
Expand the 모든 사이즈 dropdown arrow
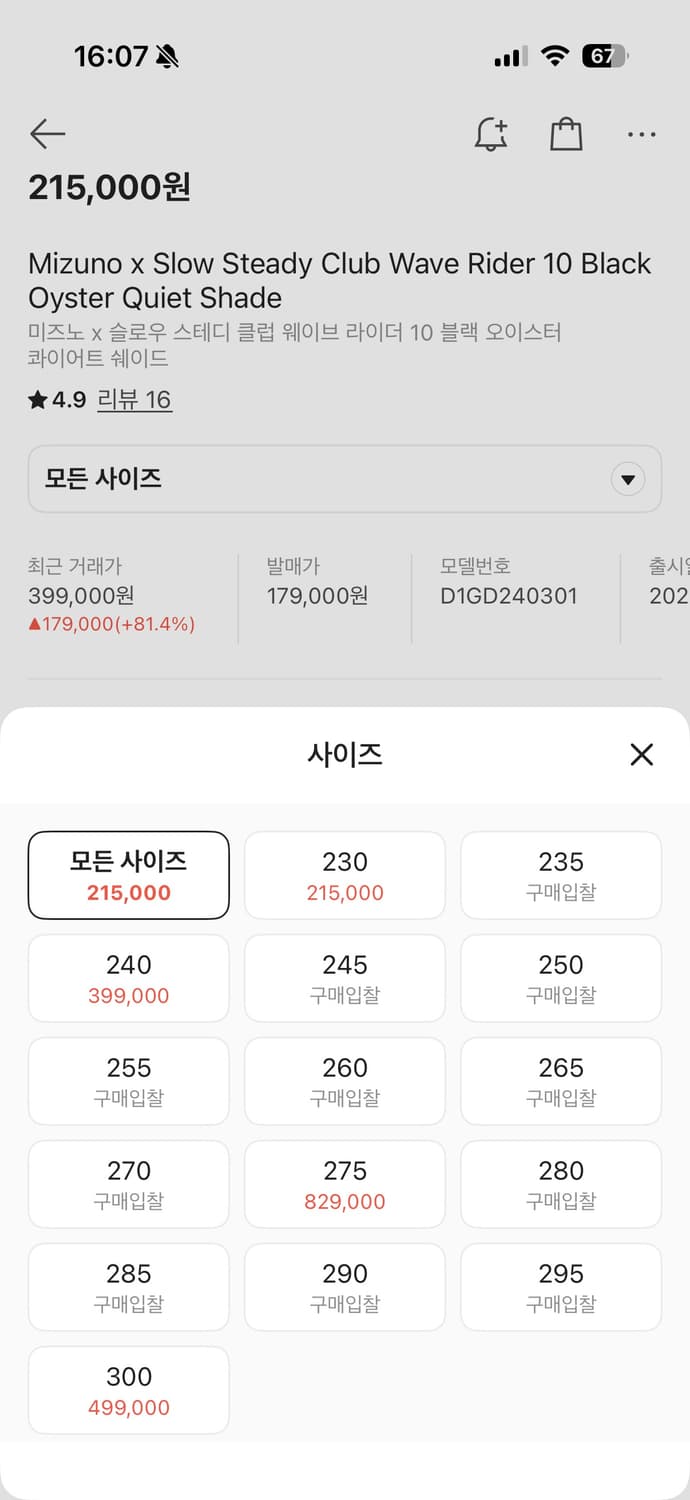pyautogui.click(x=627, y=479)
